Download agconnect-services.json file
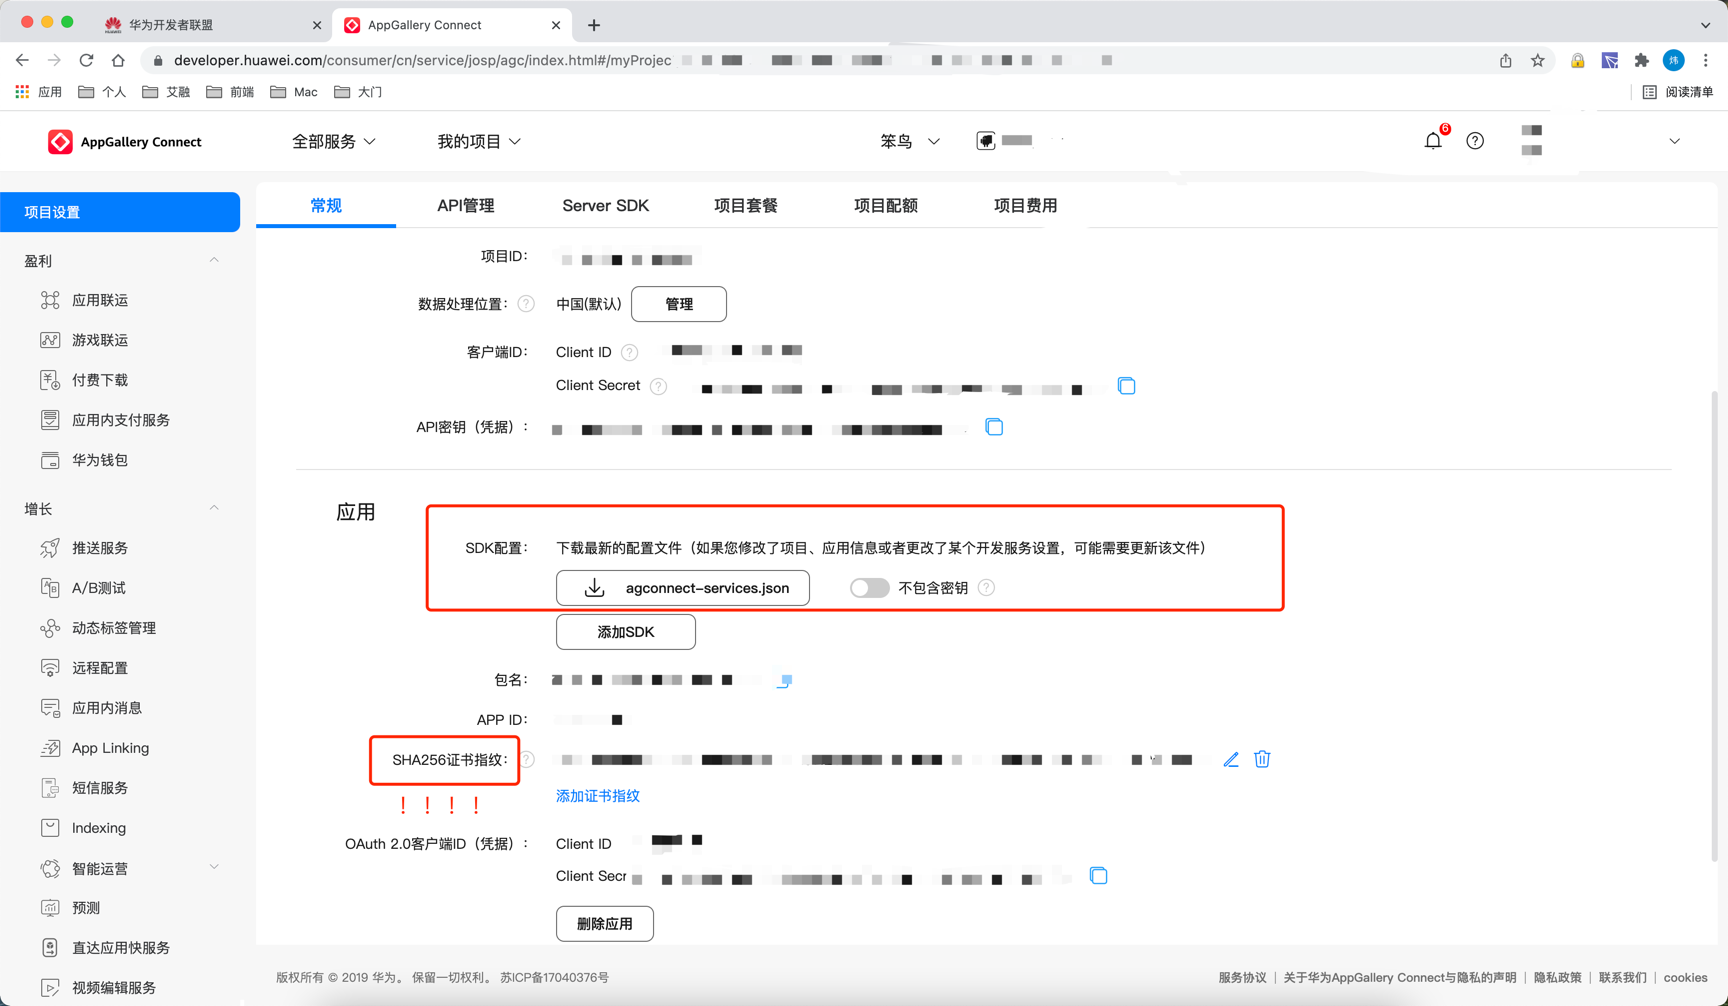The height and width of the screenshot is (1006, 1728). [683, 588]
